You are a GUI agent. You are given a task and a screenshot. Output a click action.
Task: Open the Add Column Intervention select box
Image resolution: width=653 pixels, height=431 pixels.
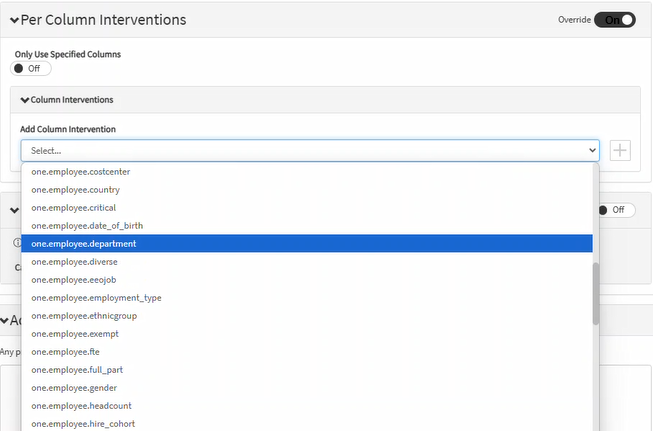[x=310, y=150]
